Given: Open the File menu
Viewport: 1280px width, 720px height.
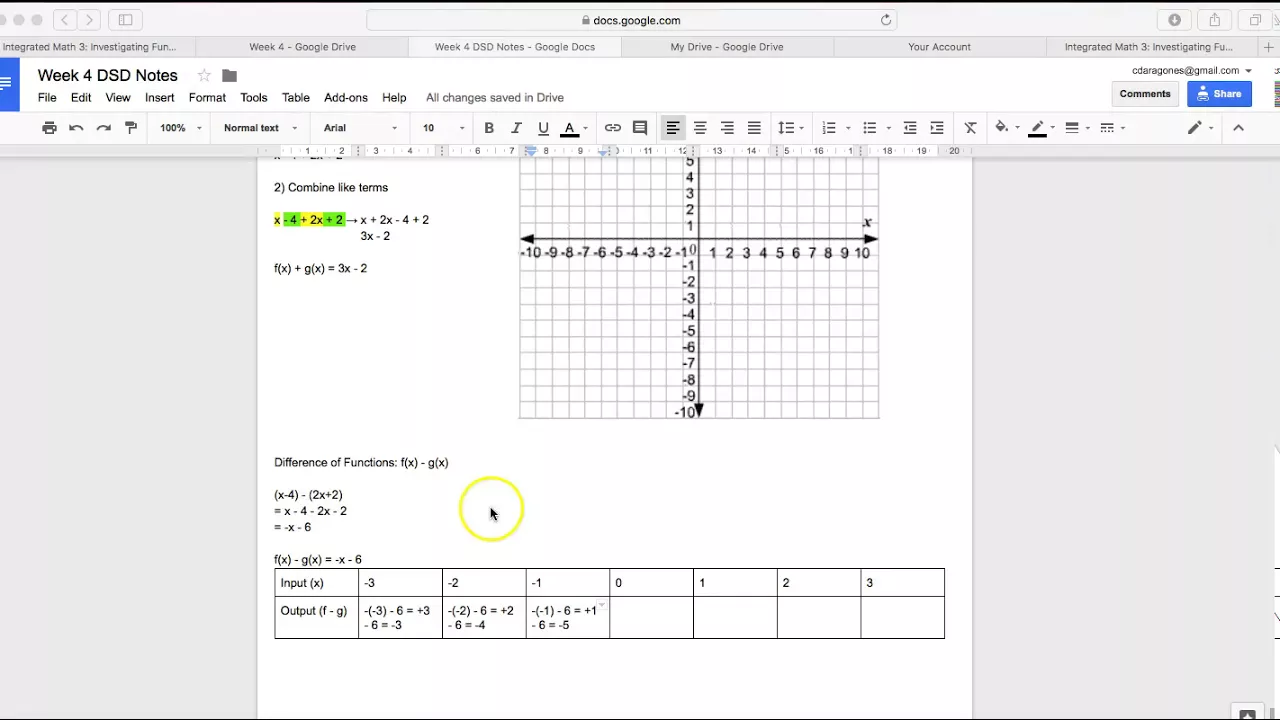Looking at the screenshot, I should 47,98.
